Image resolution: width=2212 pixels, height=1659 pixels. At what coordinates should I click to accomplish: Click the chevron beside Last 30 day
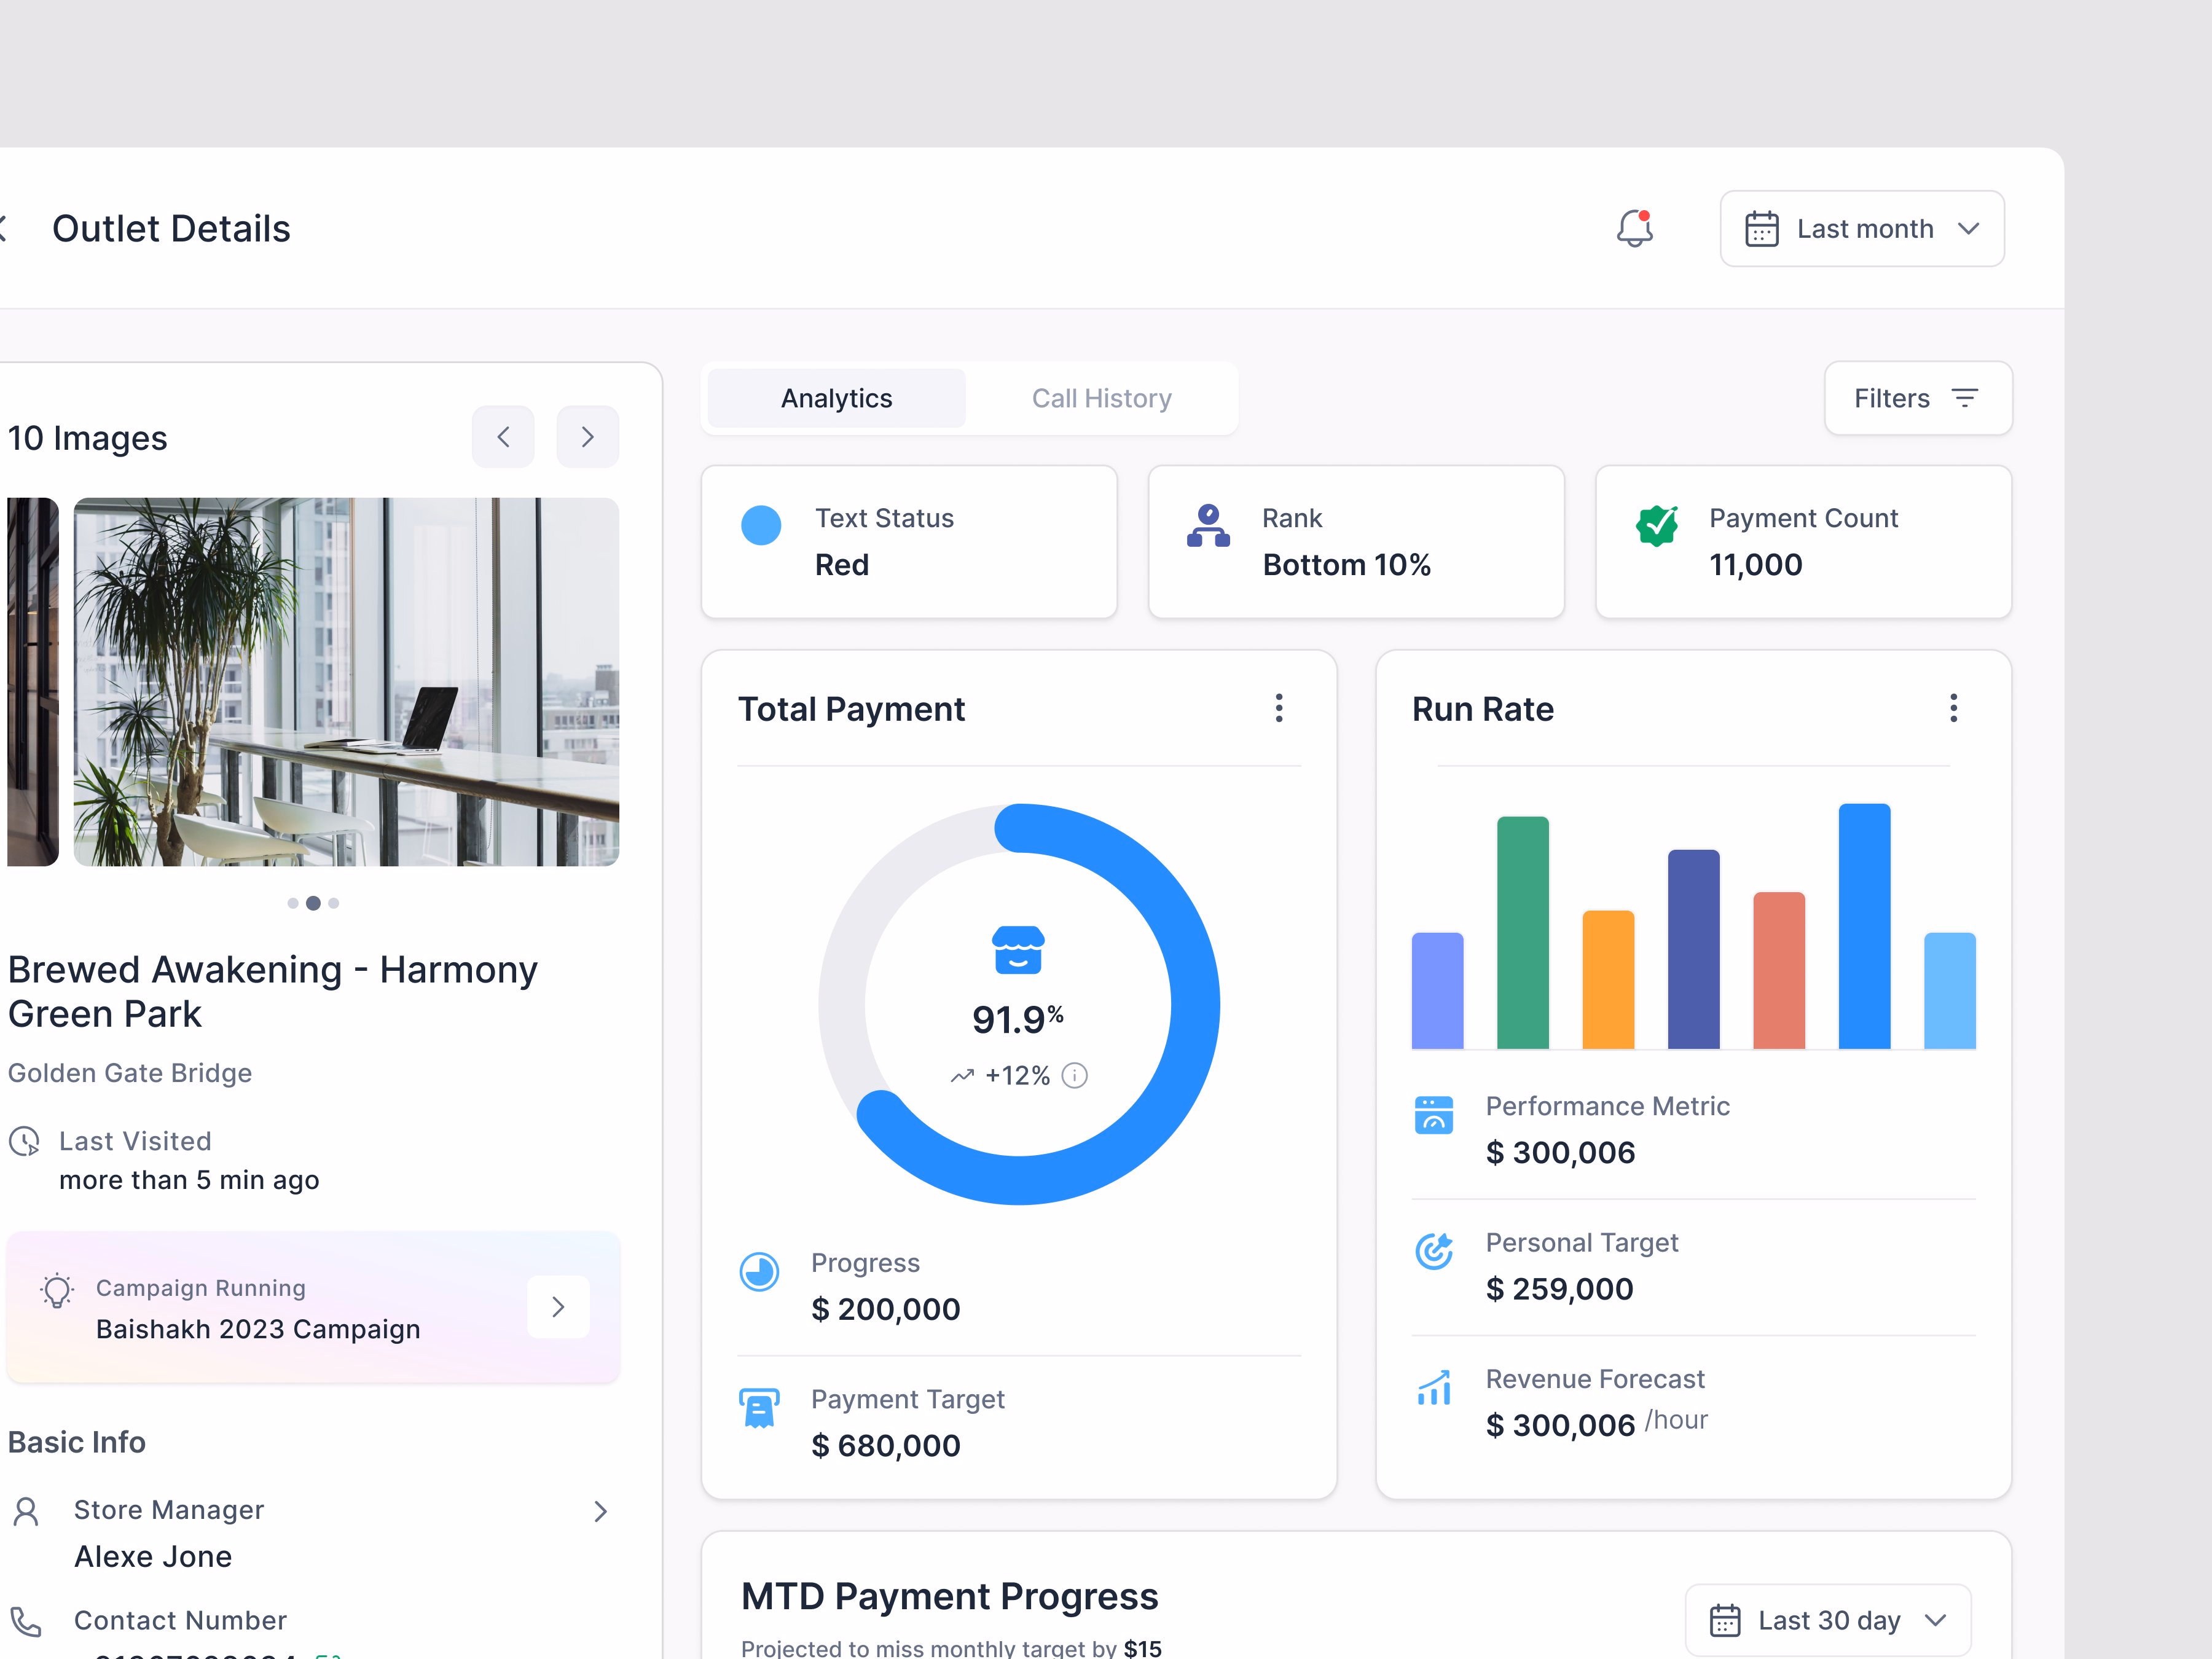coord(1935,1620)
